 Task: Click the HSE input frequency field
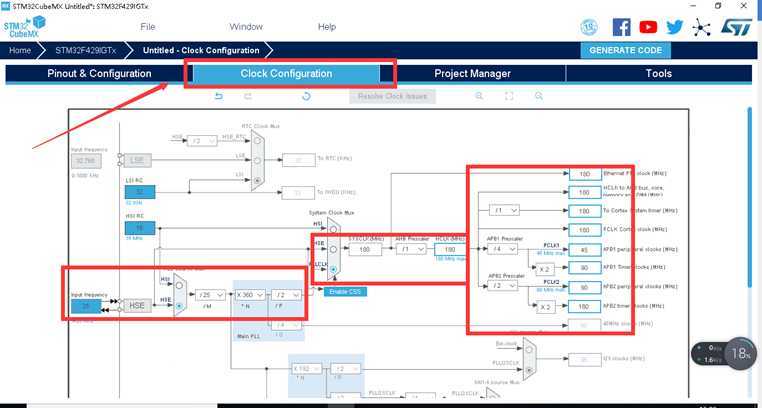pos(86,306)
